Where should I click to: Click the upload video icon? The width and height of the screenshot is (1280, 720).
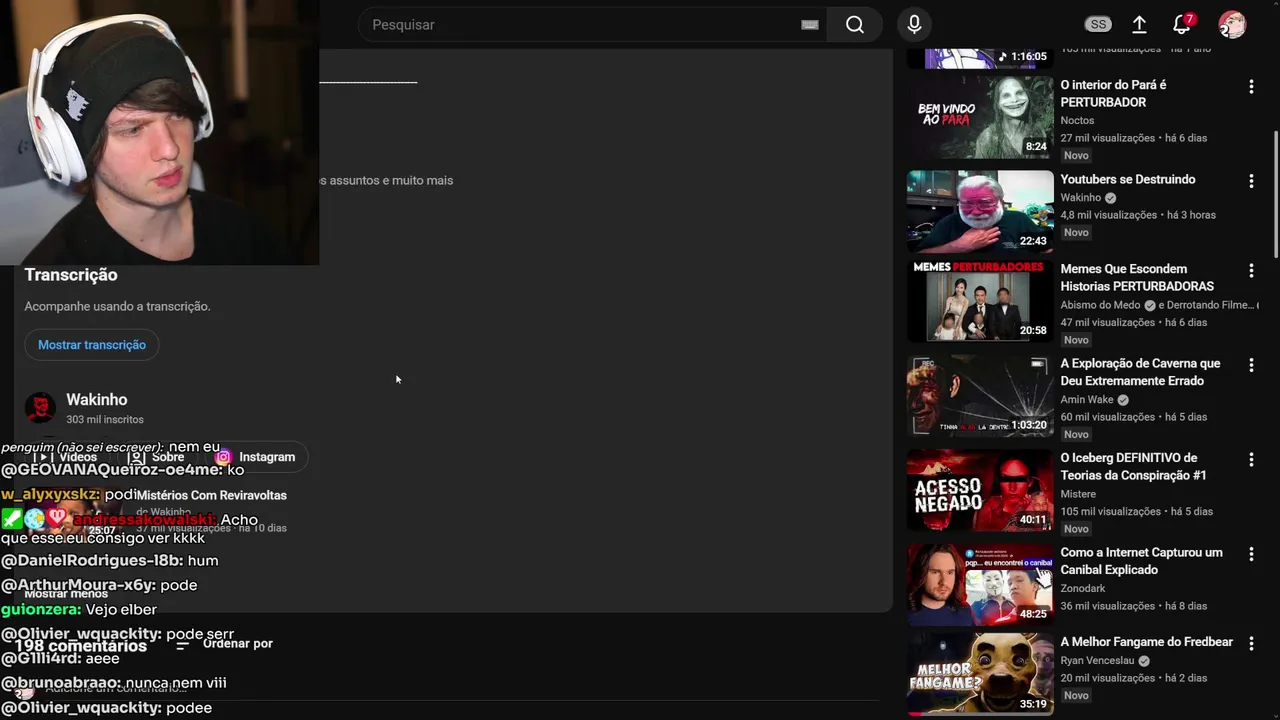pos(1139,25)
